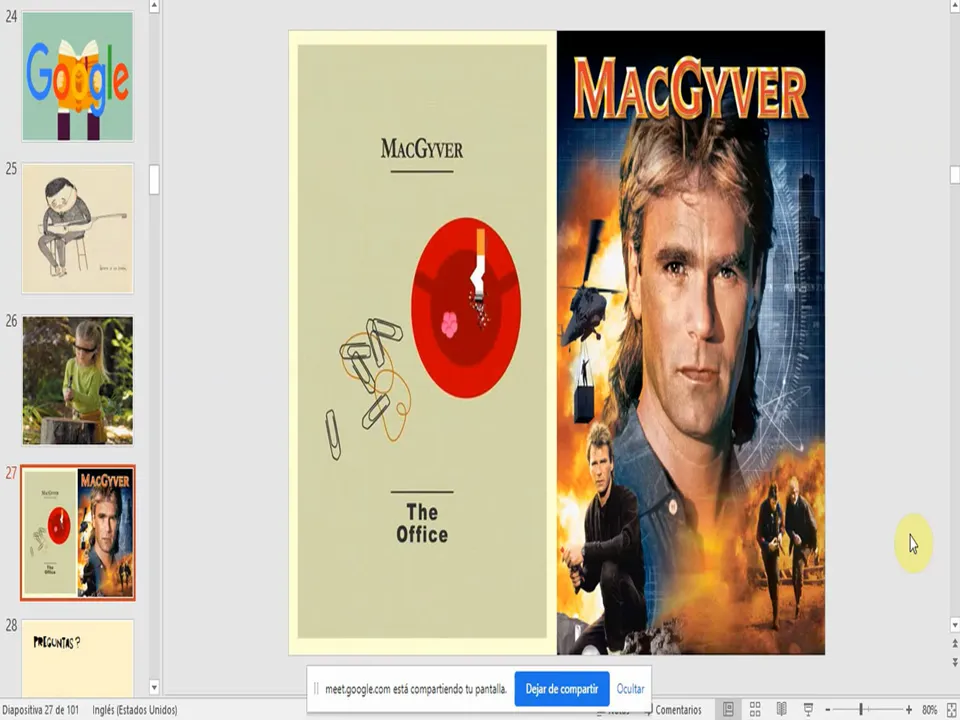This screenshot has width=960, height=720.
Task: Click the minimalist MacGyver Office poster image
Action: [422, 343]
